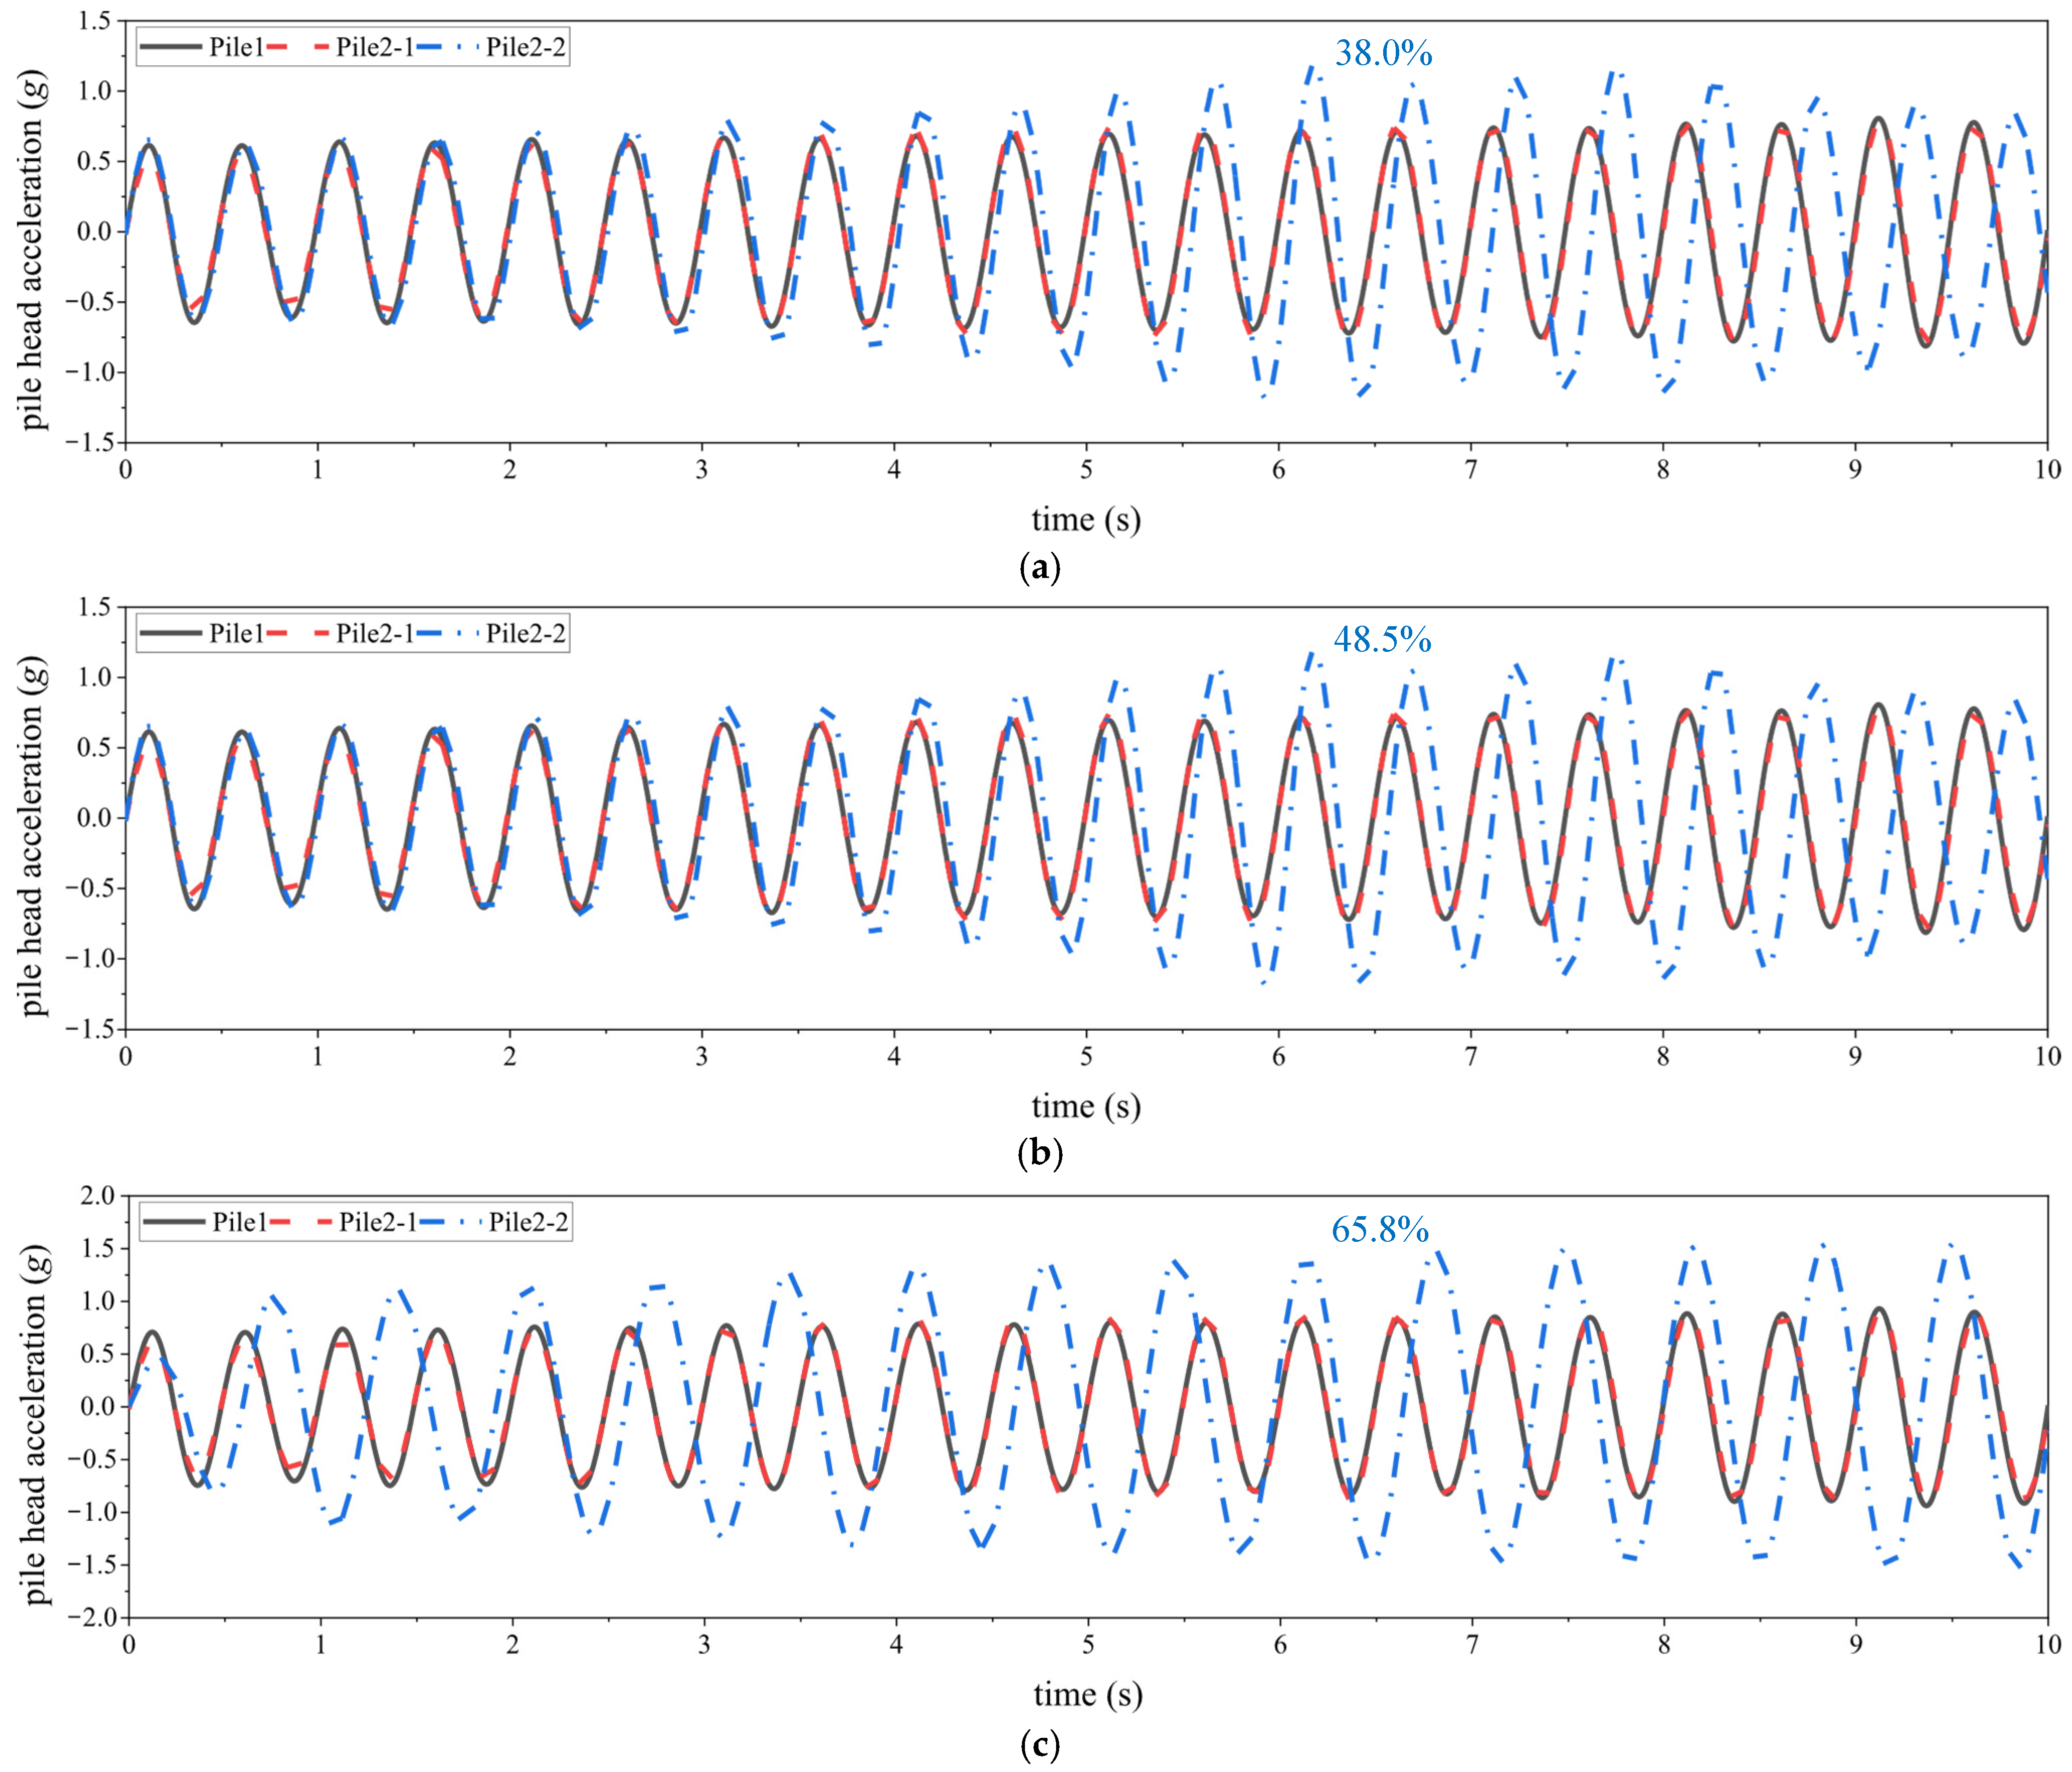Select Pile1 legend label in chart (a)
Screen dimensions: 2072x1772
(236, 47)
